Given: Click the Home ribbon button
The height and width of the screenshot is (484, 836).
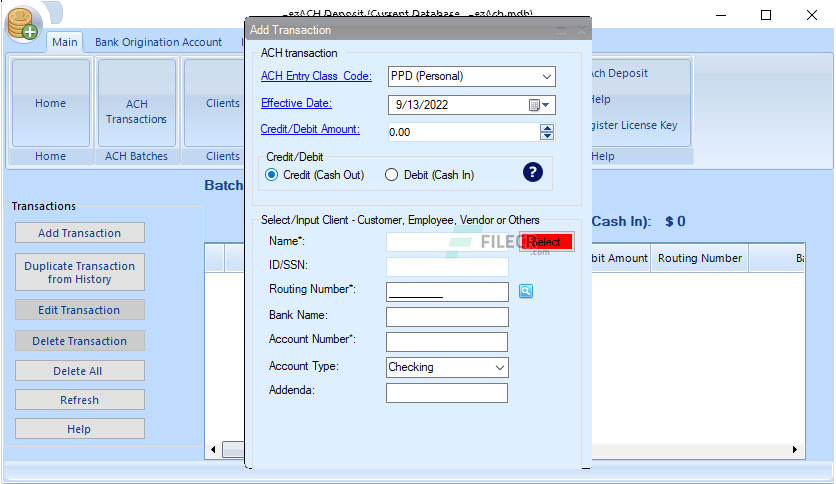Looking at the screenshot, I should point(51,103).
